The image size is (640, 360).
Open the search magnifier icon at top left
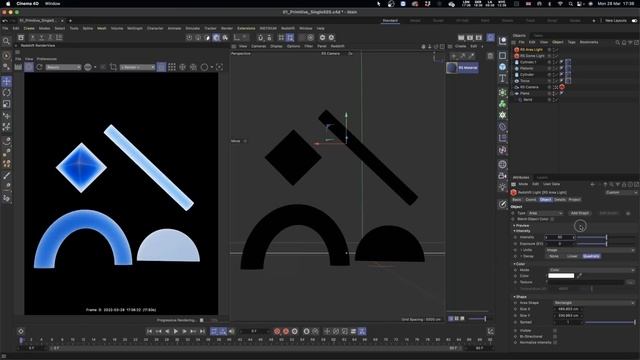tap(6, 41)
